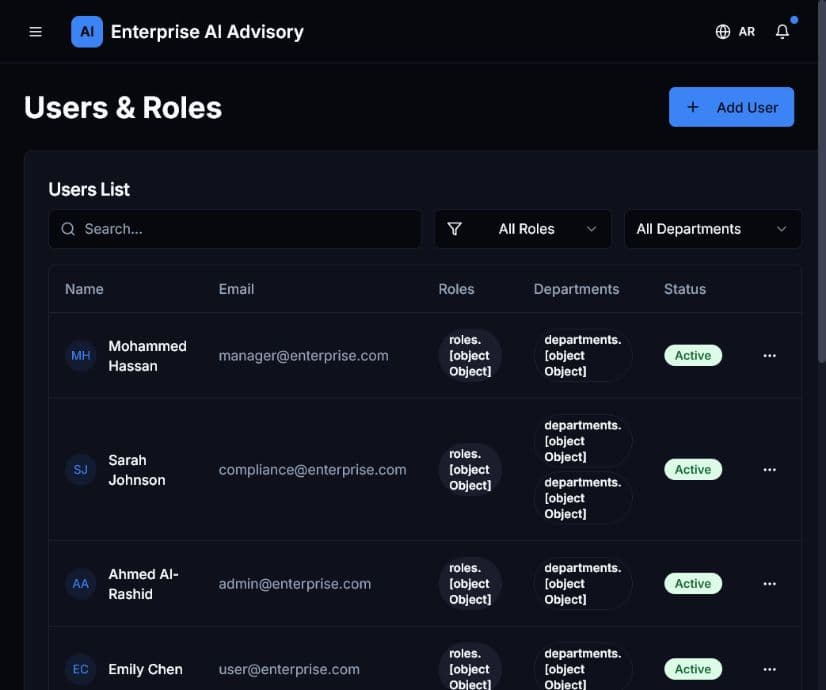The width and height of the screenshot is (826, 690).
Task: Click the Departments column header
Action: pos(576,289)
